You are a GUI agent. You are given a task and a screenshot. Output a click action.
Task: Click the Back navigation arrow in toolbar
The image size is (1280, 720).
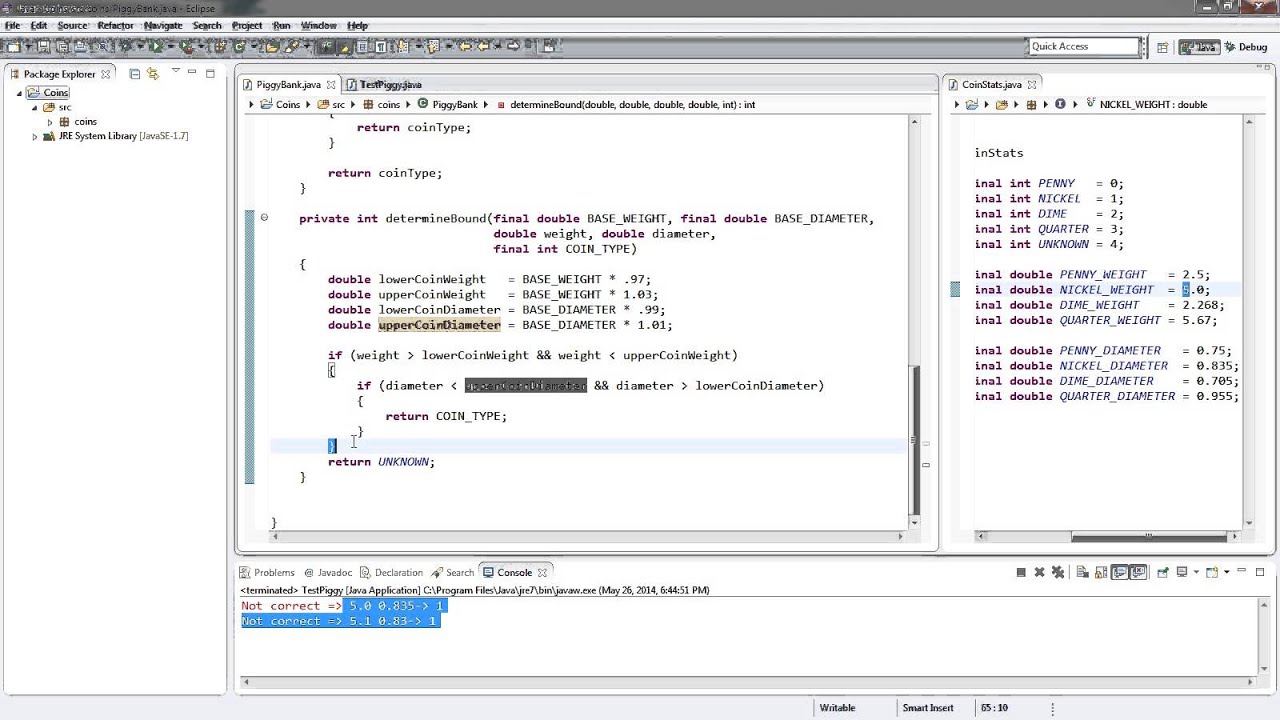482,46
